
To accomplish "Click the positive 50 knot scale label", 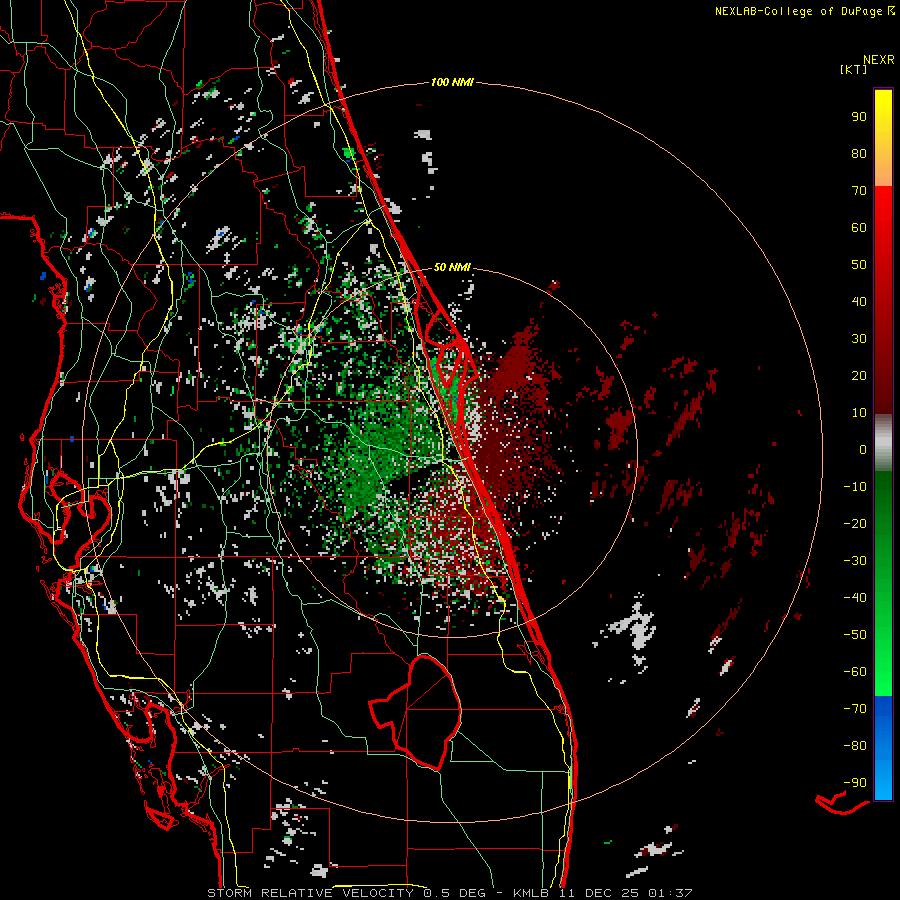I will (x=859, y=265).
